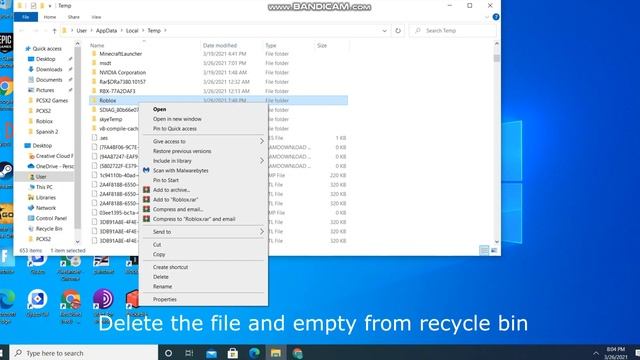Select Open in new window

[177, 119]
